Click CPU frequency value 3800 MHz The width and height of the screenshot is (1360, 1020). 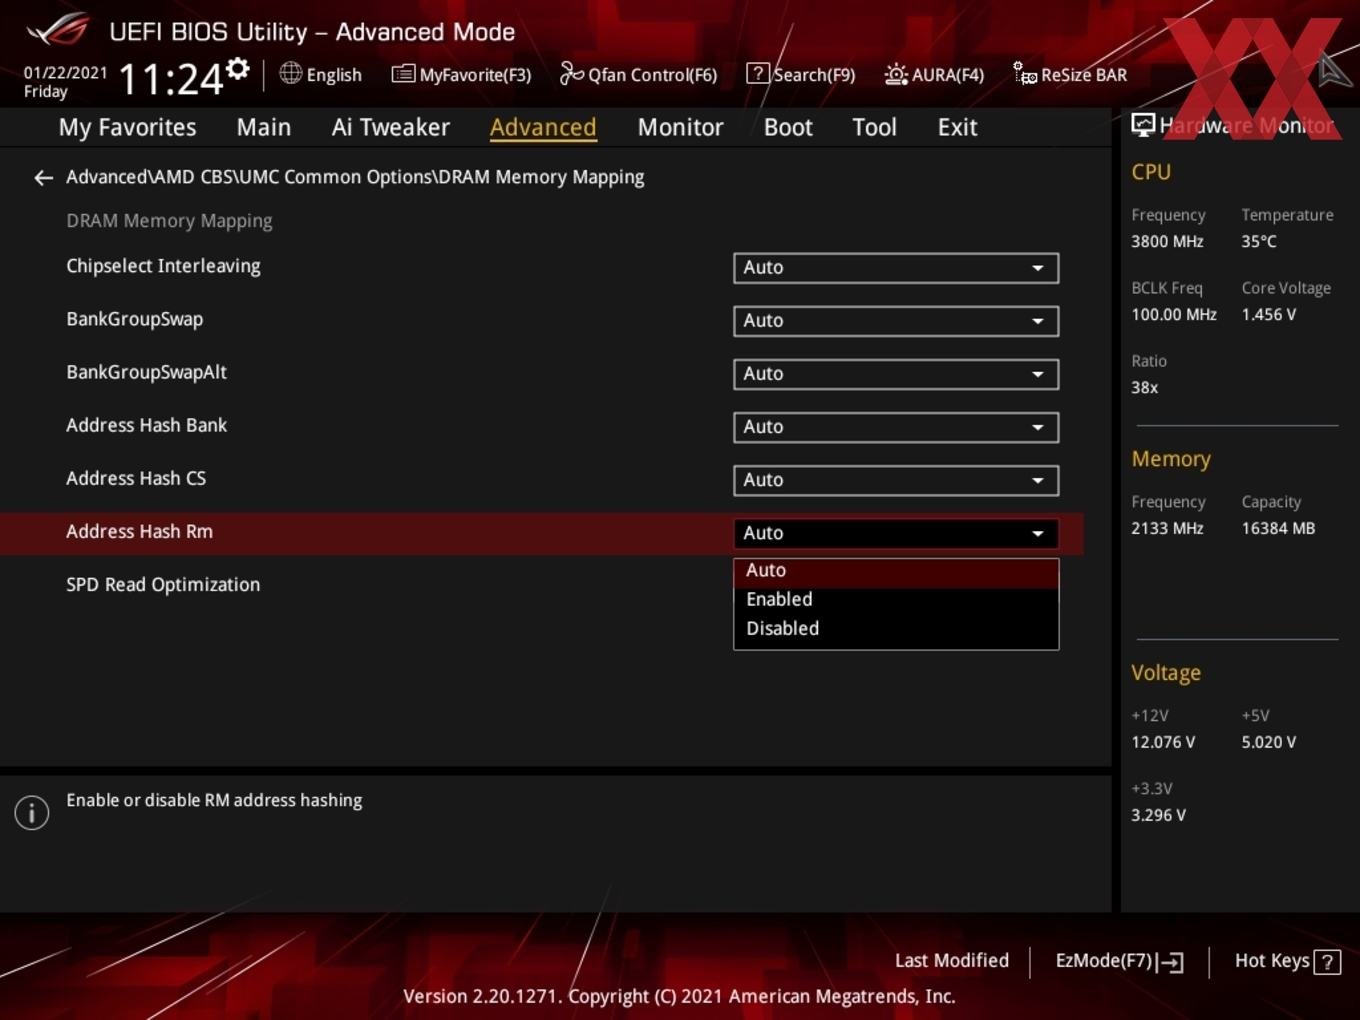1167,242
